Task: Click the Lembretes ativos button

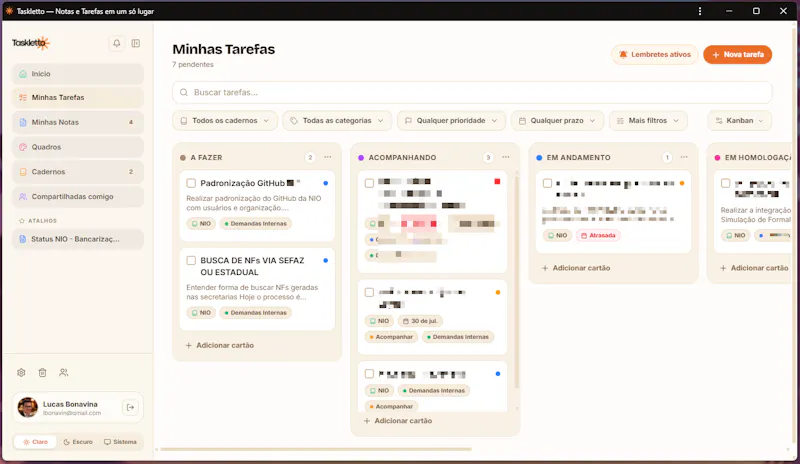Action: click(655, 55)
